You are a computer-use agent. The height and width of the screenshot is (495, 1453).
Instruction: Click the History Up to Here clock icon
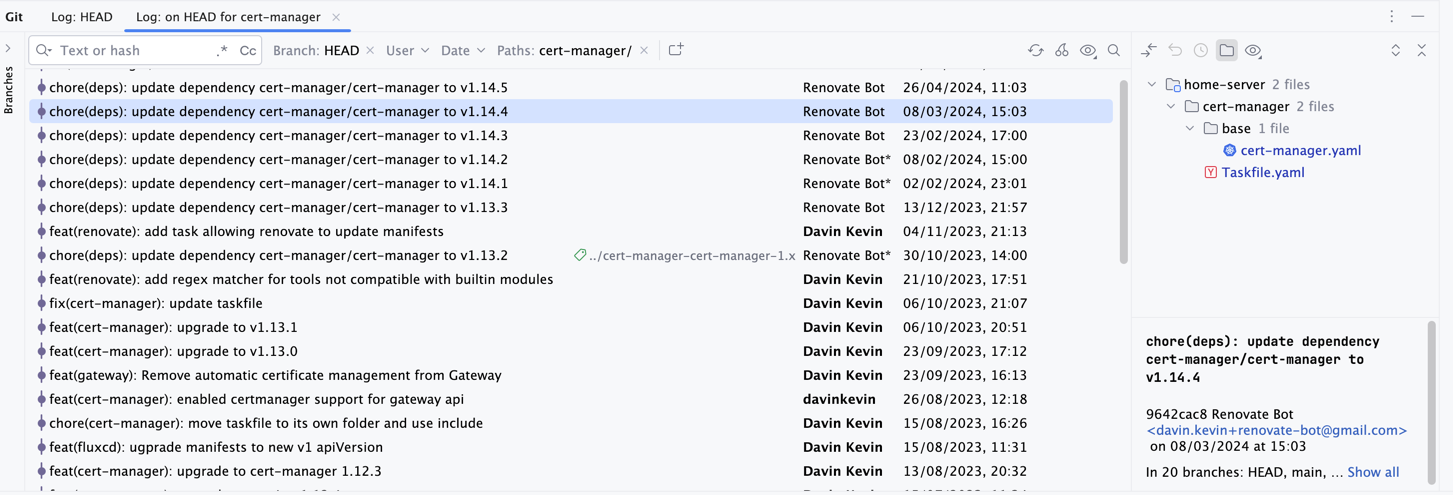pos(1201,50)
